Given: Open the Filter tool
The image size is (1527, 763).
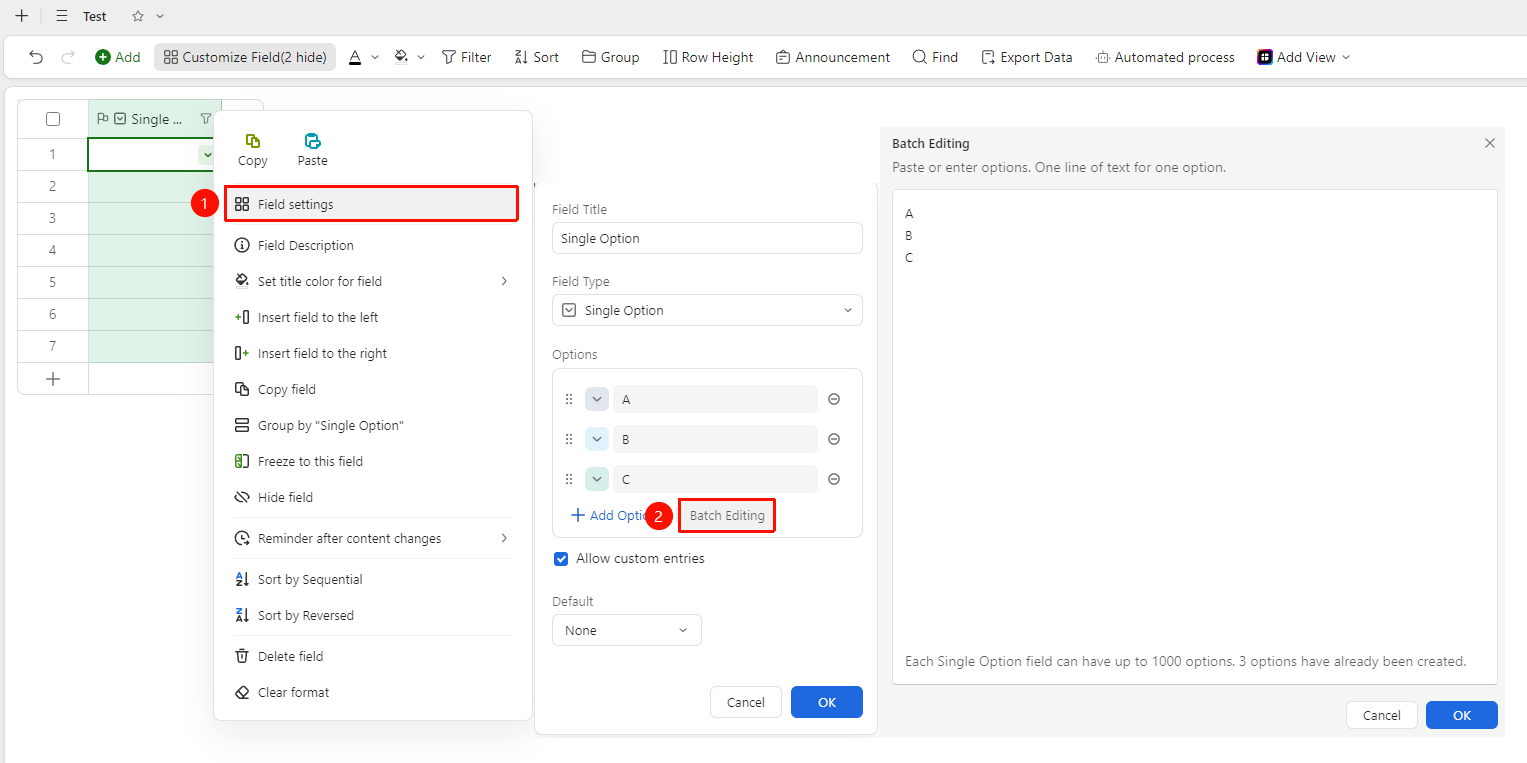Looking at the screenshot, I should tap(466, 57).
